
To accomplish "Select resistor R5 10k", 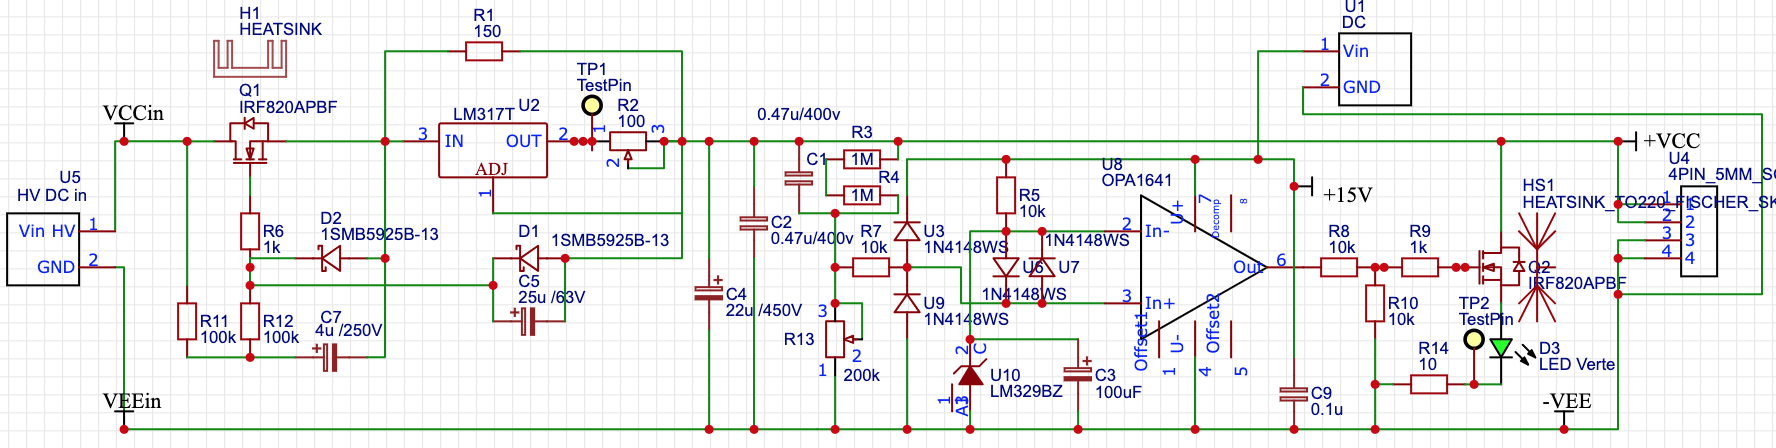I will 1006,195.
